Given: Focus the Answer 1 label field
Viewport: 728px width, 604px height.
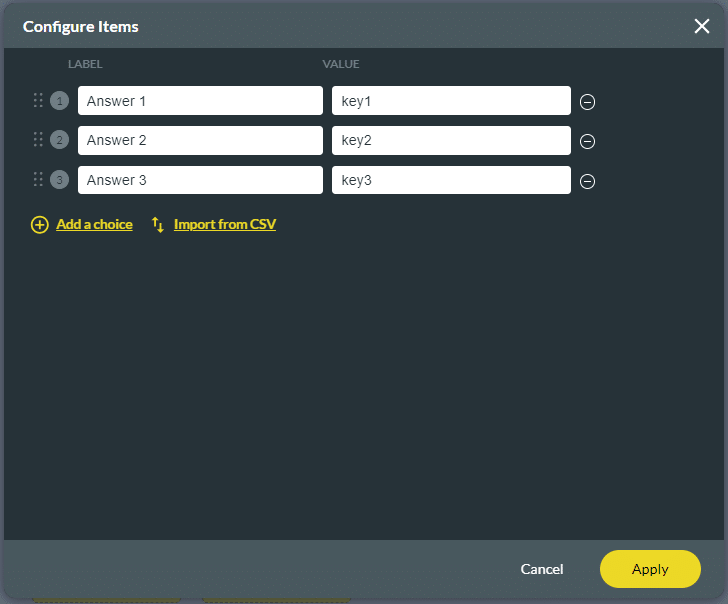Looking at the screenshot, I should 200,100.
